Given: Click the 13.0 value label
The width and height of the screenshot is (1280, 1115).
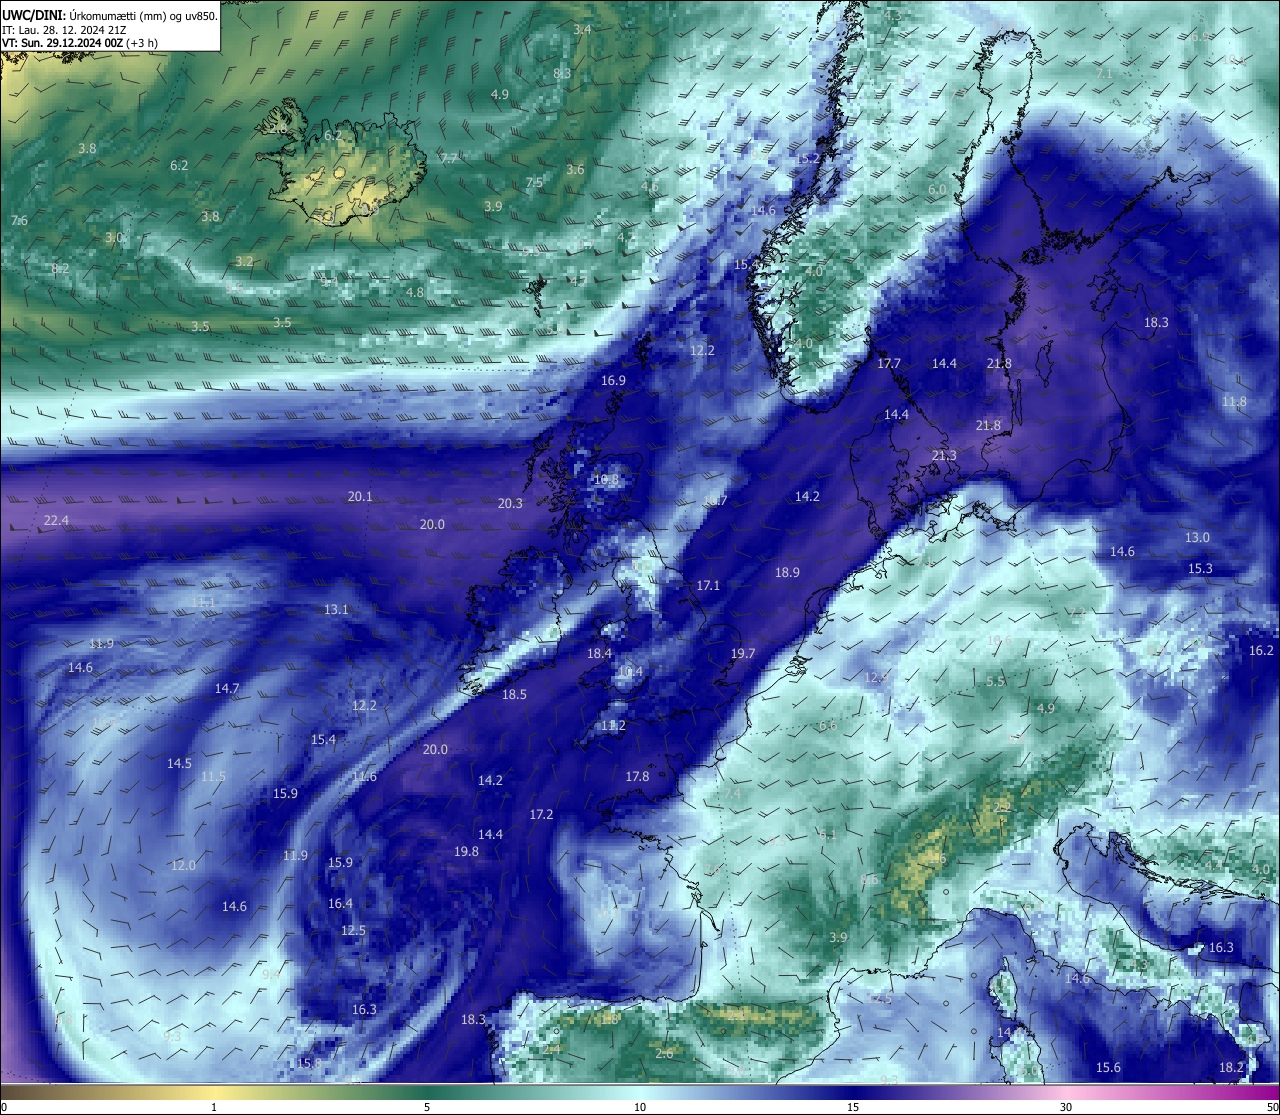Looking at the screenshot, I should [x=1197, y=537].
